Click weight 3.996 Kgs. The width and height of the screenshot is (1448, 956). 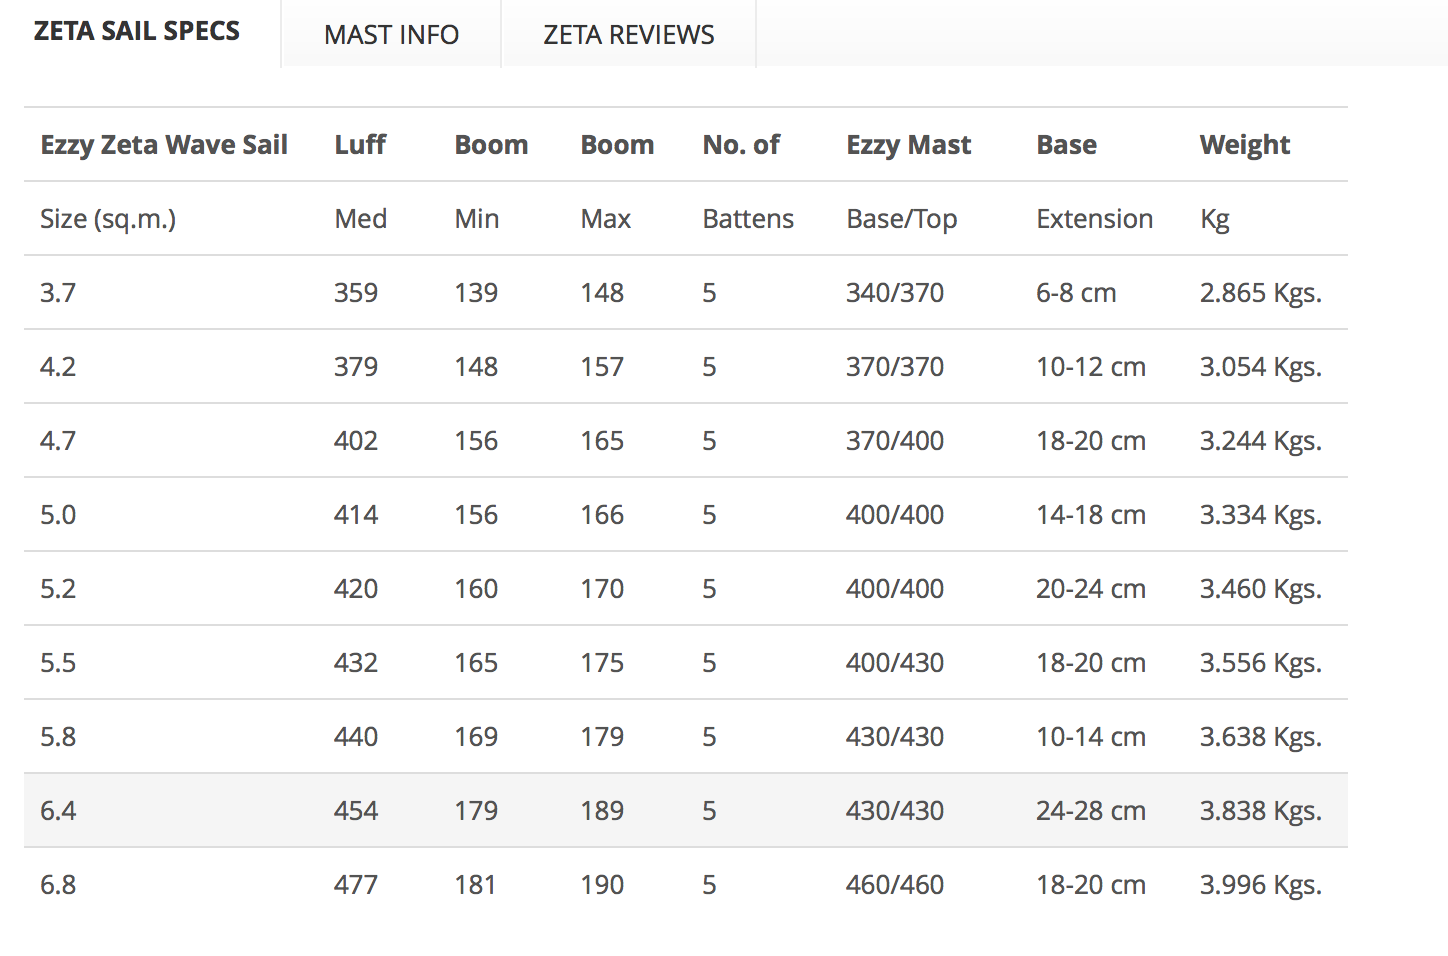click(1260, 885)
